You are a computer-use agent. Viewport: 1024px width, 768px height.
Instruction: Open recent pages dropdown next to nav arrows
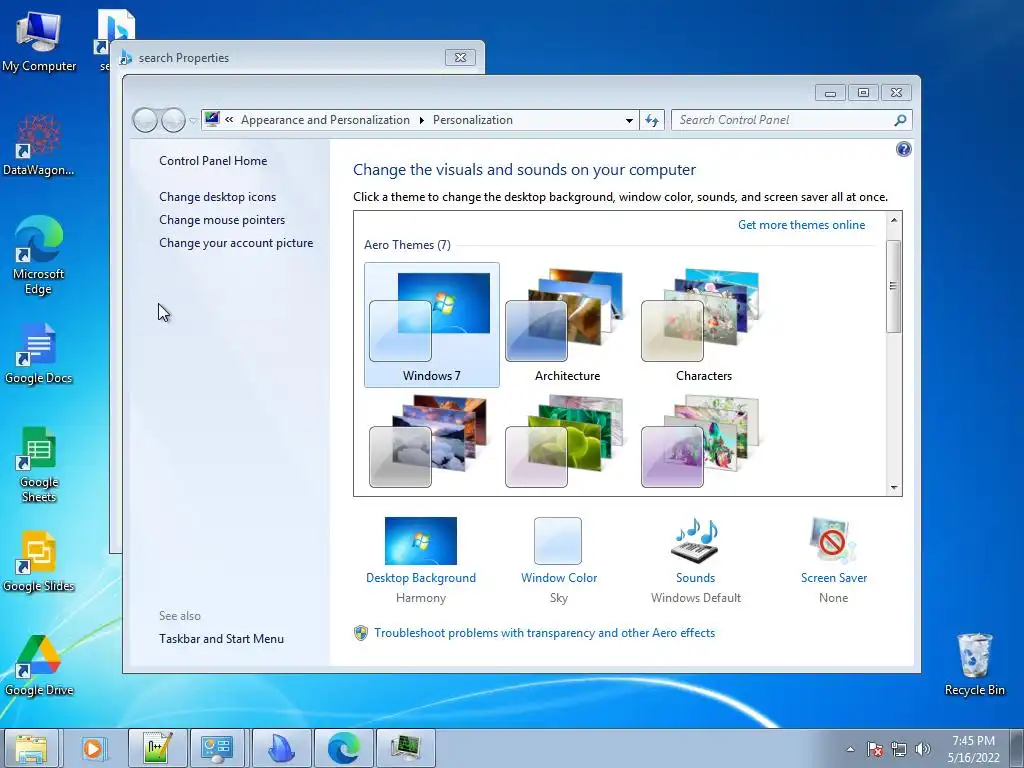click(x=193, y=120)
